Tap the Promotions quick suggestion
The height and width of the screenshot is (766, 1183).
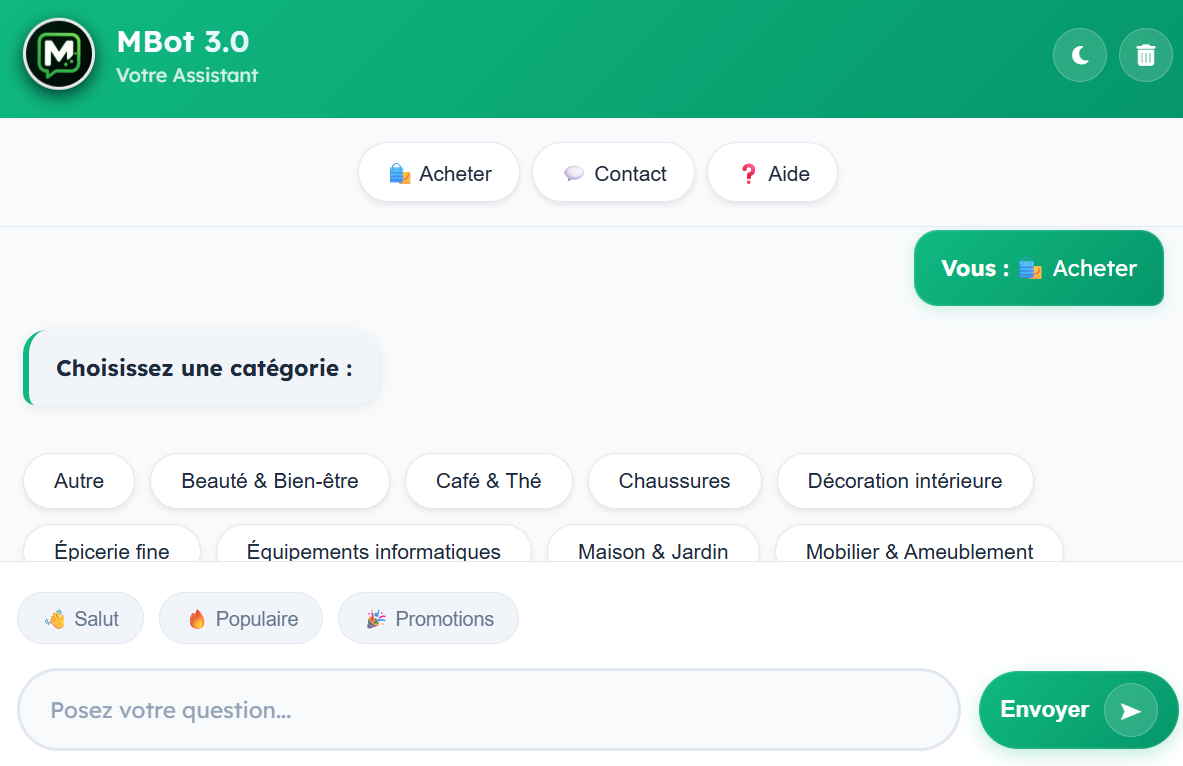(428, 619)
